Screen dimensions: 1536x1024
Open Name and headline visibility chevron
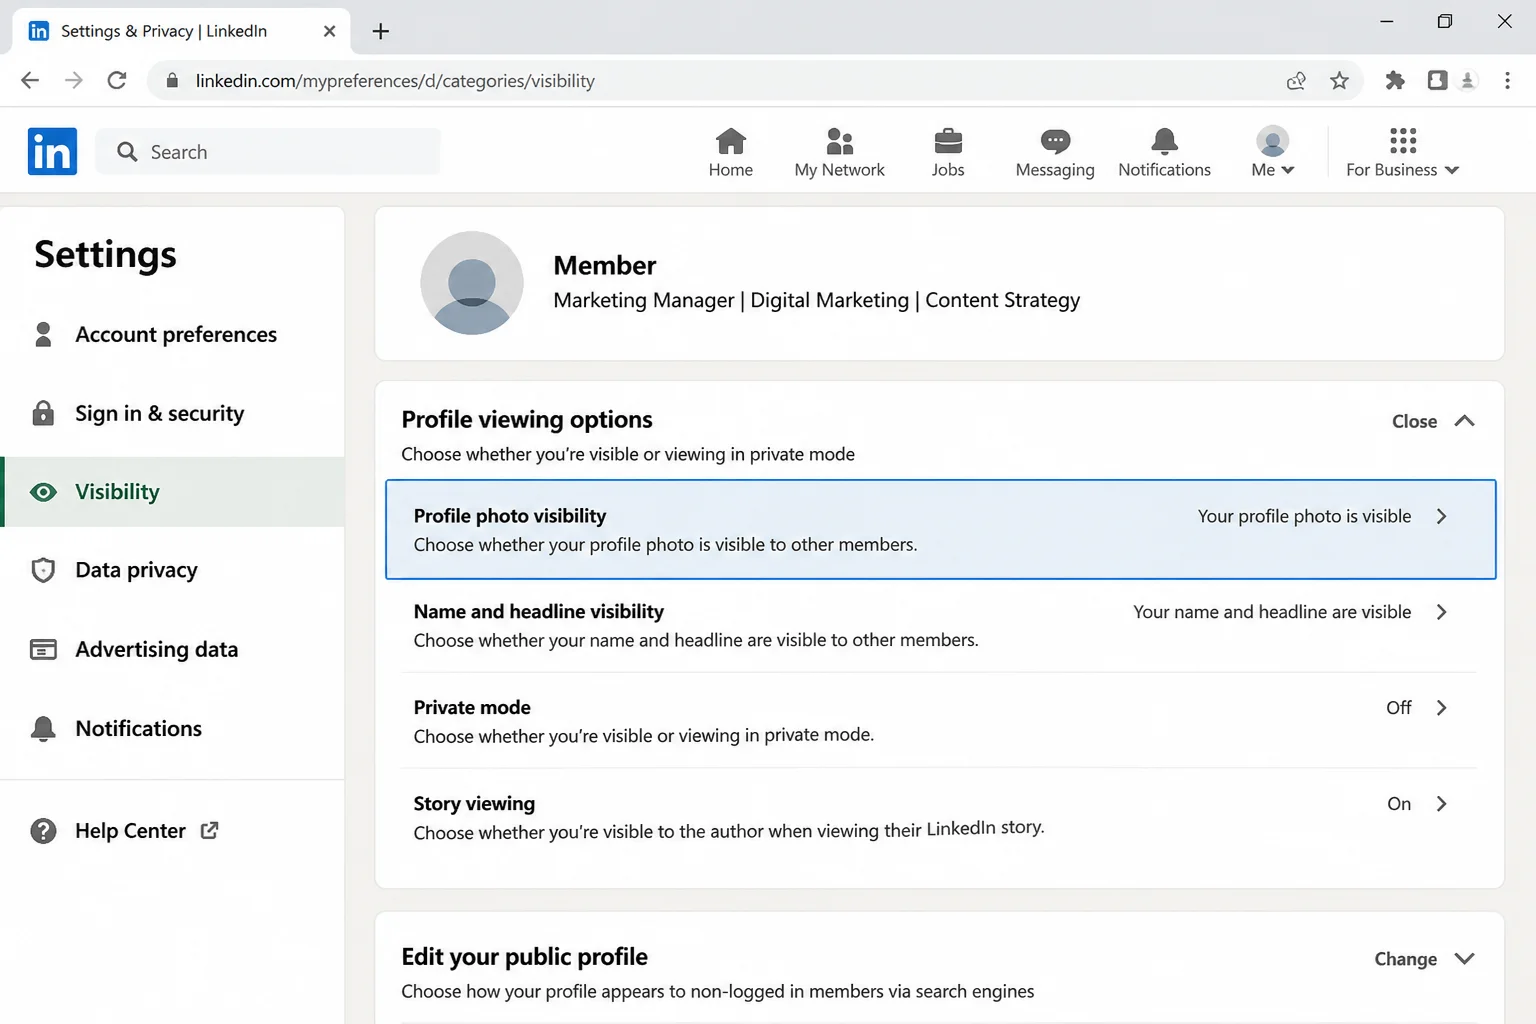[1441, 612]
